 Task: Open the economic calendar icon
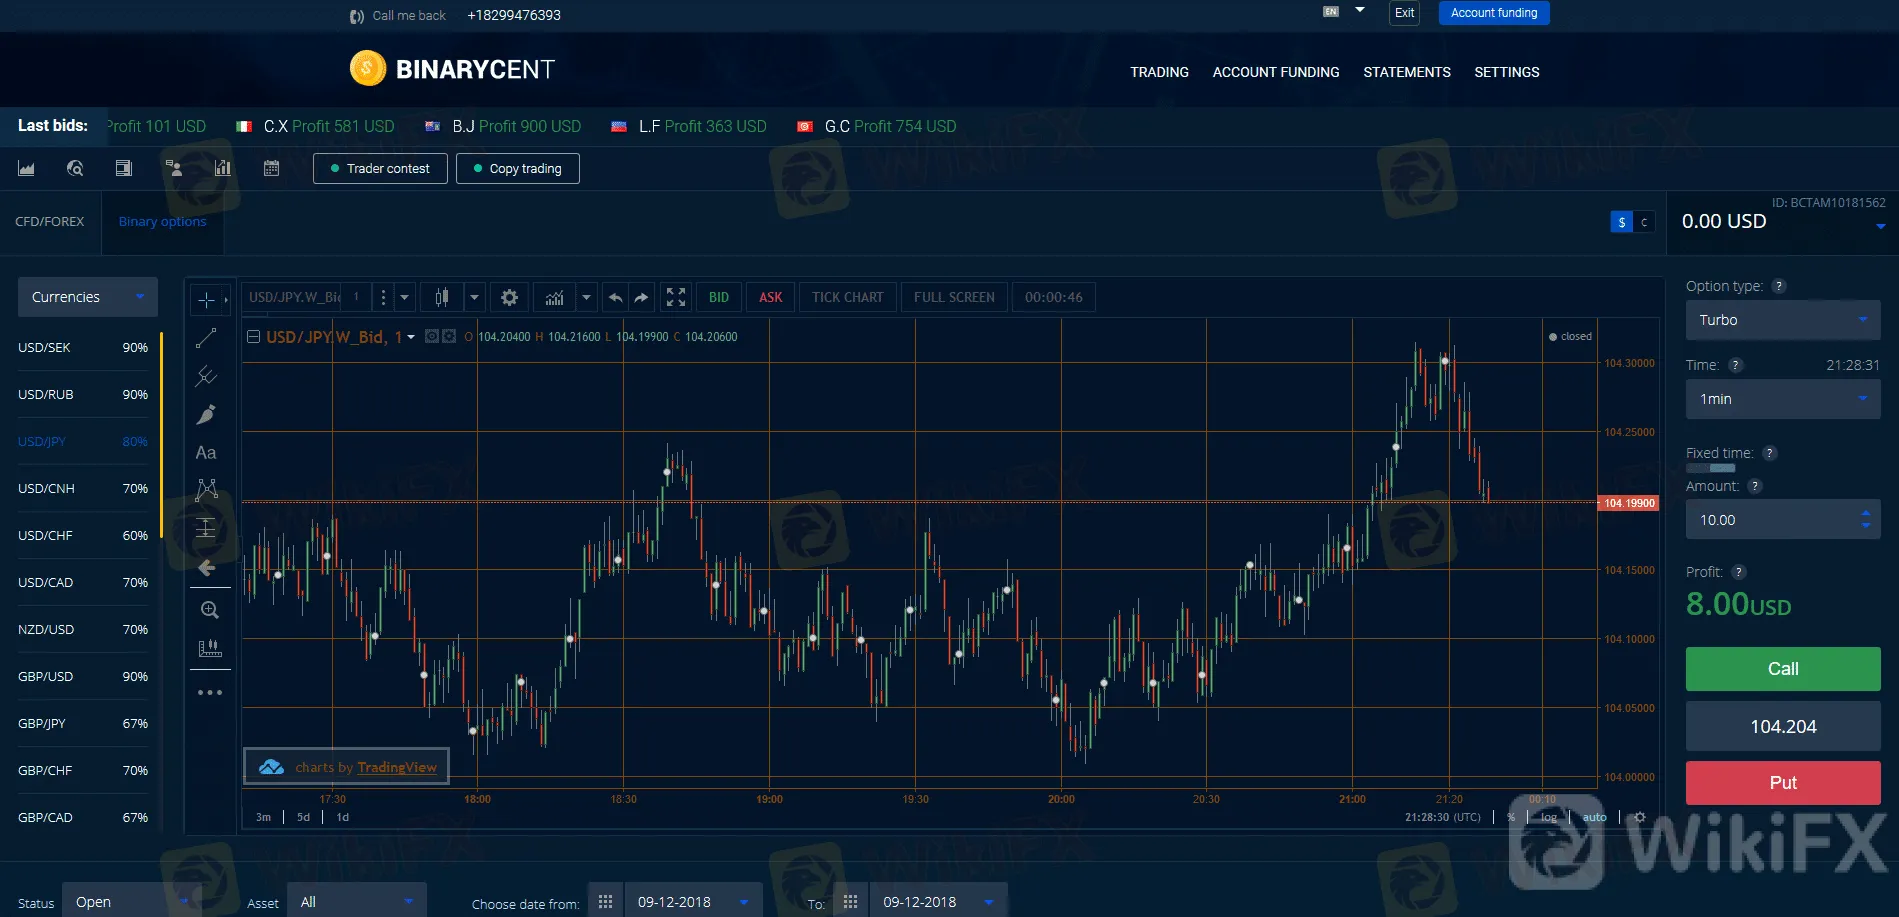tap(271, 168)
